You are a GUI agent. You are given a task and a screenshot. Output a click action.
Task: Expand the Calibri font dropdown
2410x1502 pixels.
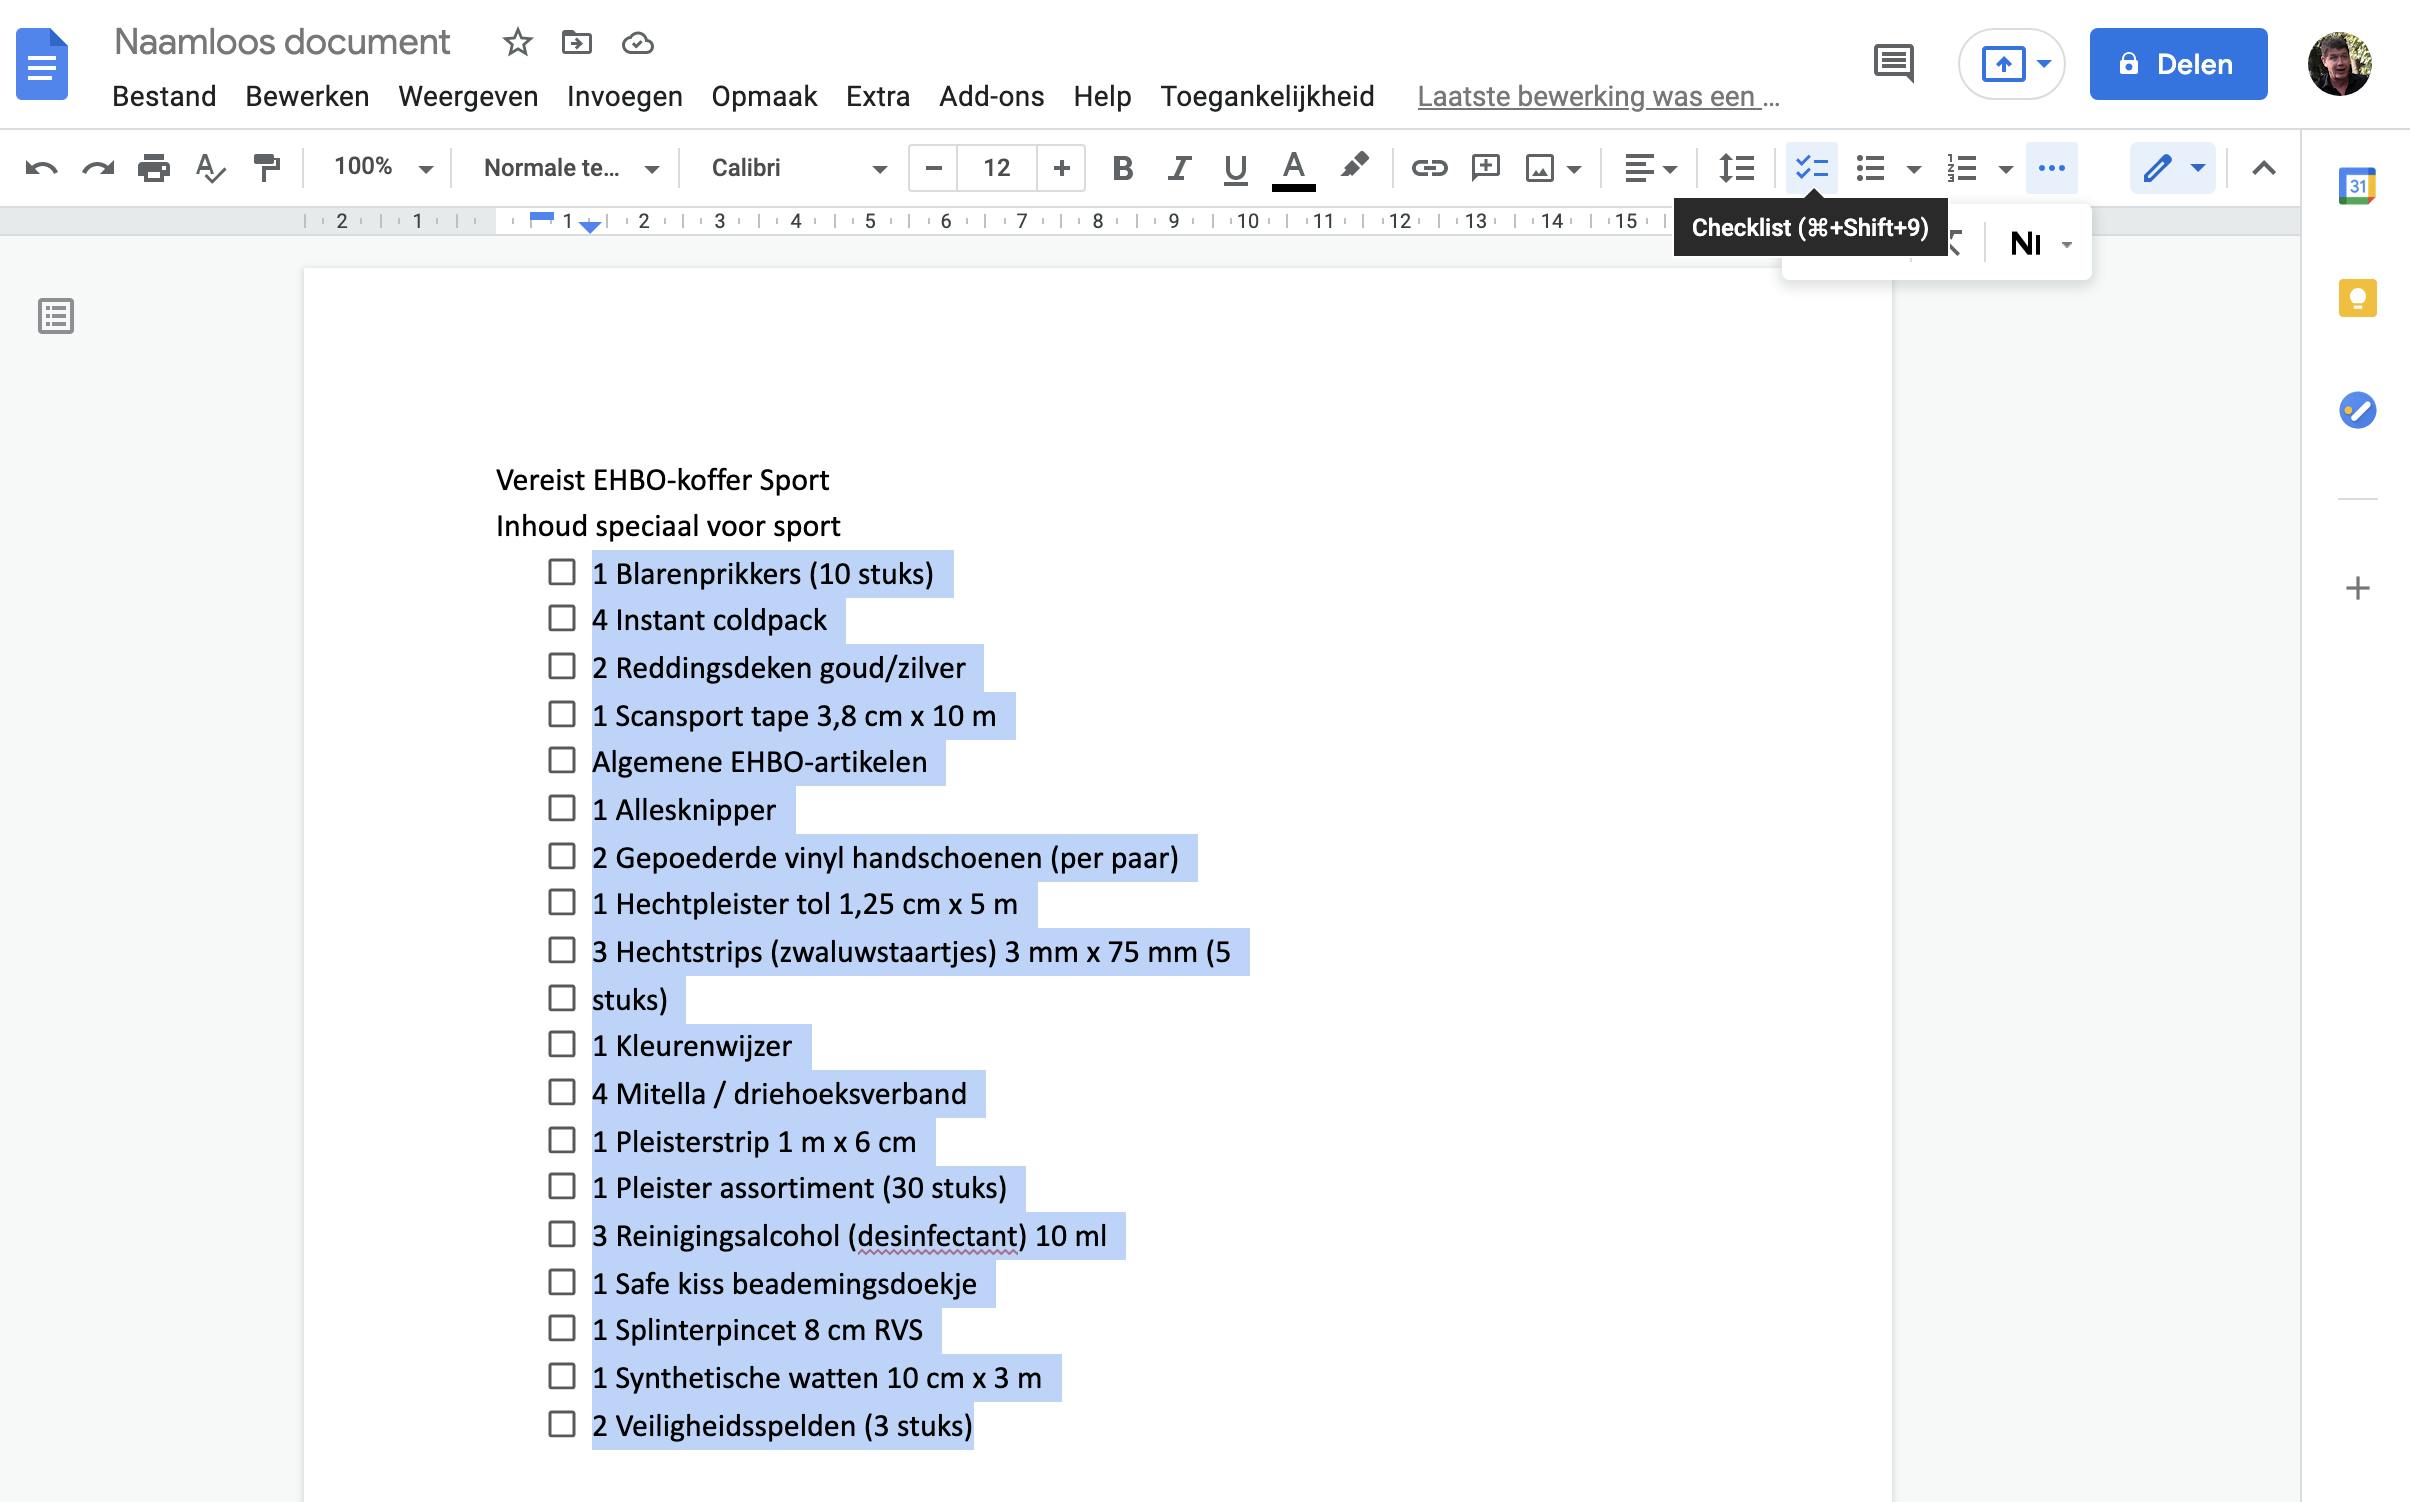pyautogui.click(x=798, y=168)
